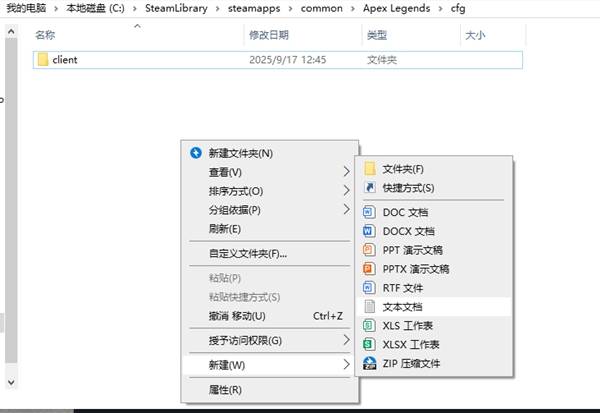Click the shortcut icon beside 快捷方式(S)
Screen dimensions: 600x413
(370, 188)
